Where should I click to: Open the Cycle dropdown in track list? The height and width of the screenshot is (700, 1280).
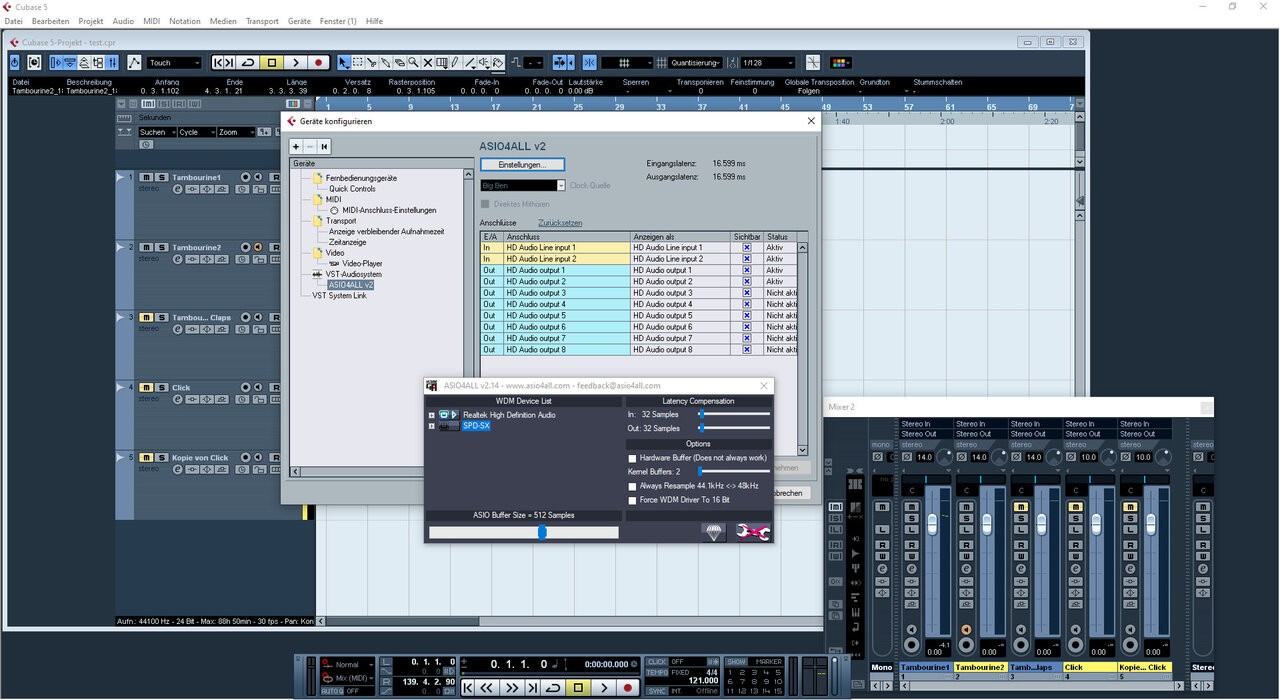[x=197, y=132]
